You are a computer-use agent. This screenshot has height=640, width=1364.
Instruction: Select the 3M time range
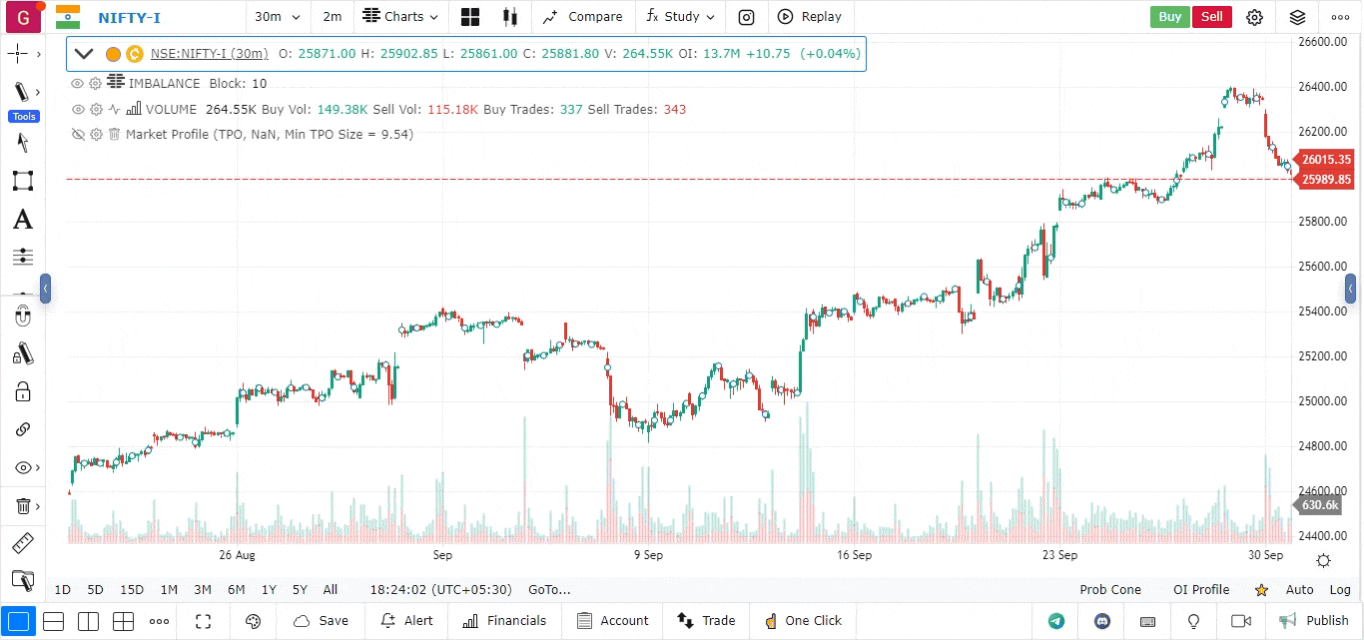(x=202, y=590)
